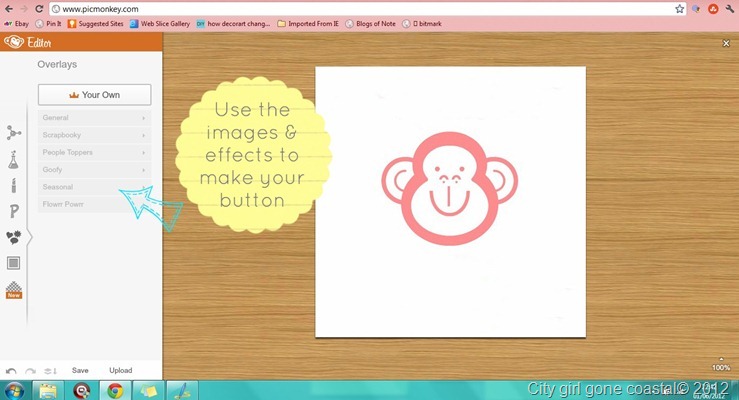Open the Pin It bookmark

[x=49, y=24]
